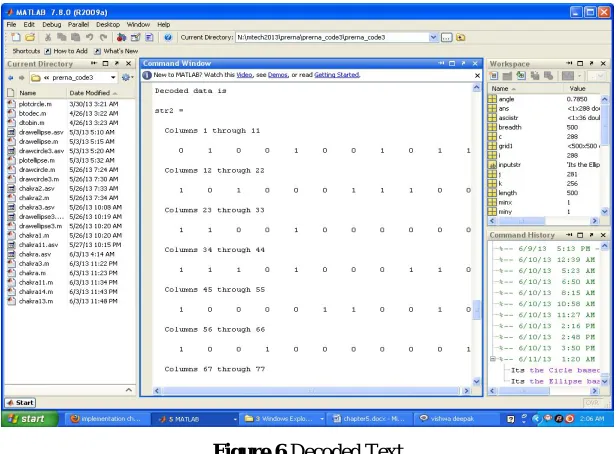Dismiss the New to MATLAB info bar
616x454 pixels.
(477, 75)
